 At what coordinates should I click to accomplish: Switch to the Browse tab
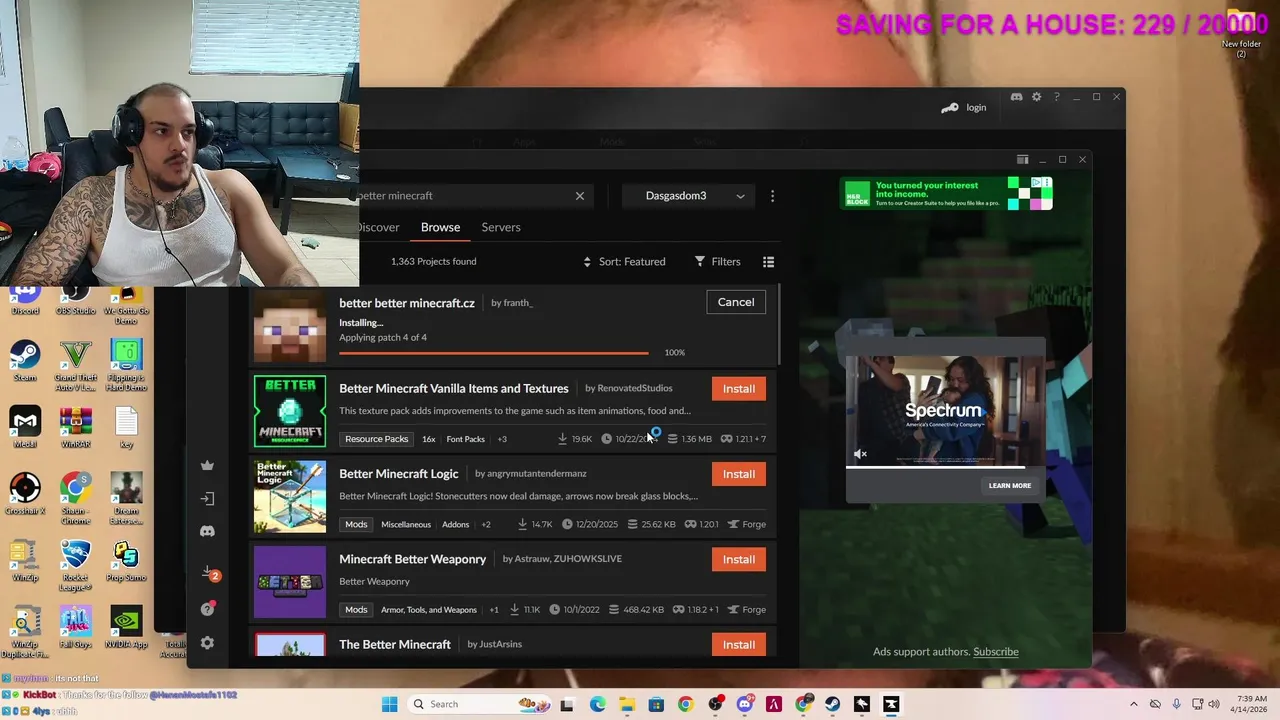tap(440, 227)
